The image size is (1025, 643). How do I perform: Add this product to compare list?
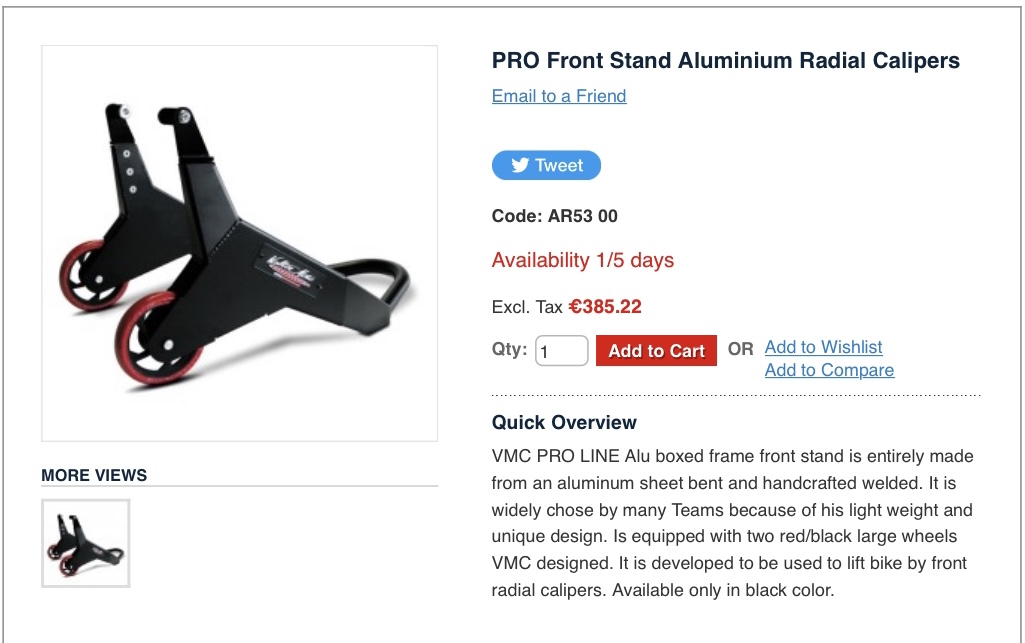830,370
